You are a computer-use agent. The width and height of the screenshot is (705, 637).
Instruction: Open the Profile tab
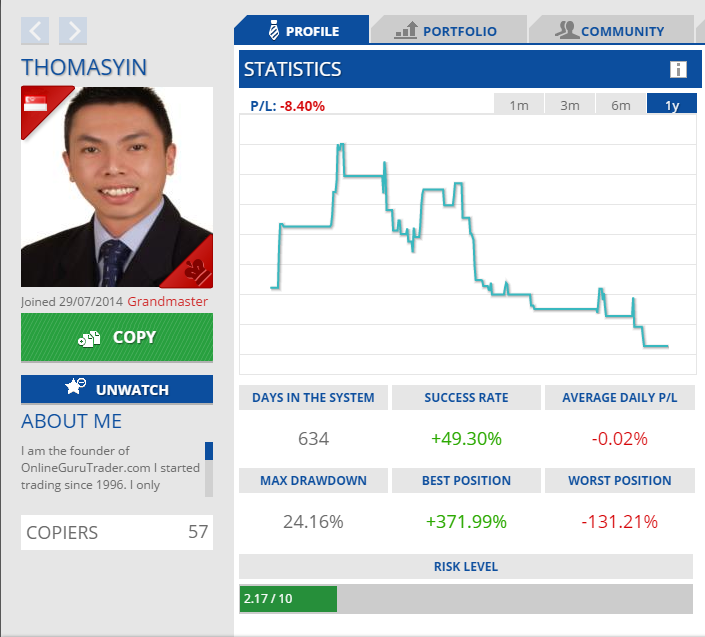click(302, 30)
